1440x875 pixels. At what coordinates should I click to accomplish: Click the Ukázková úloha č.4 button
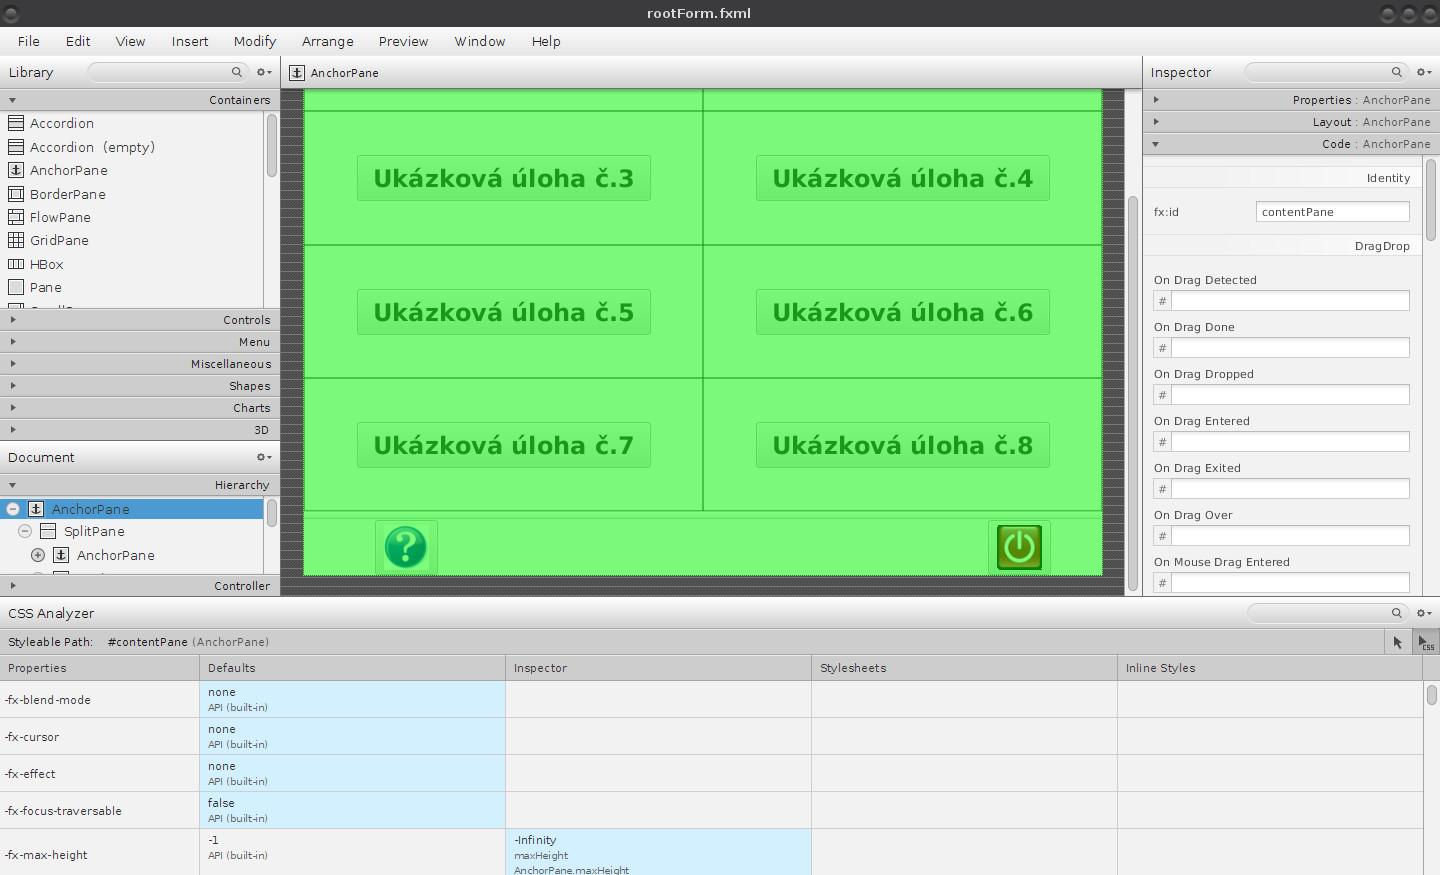pos(903,178)
